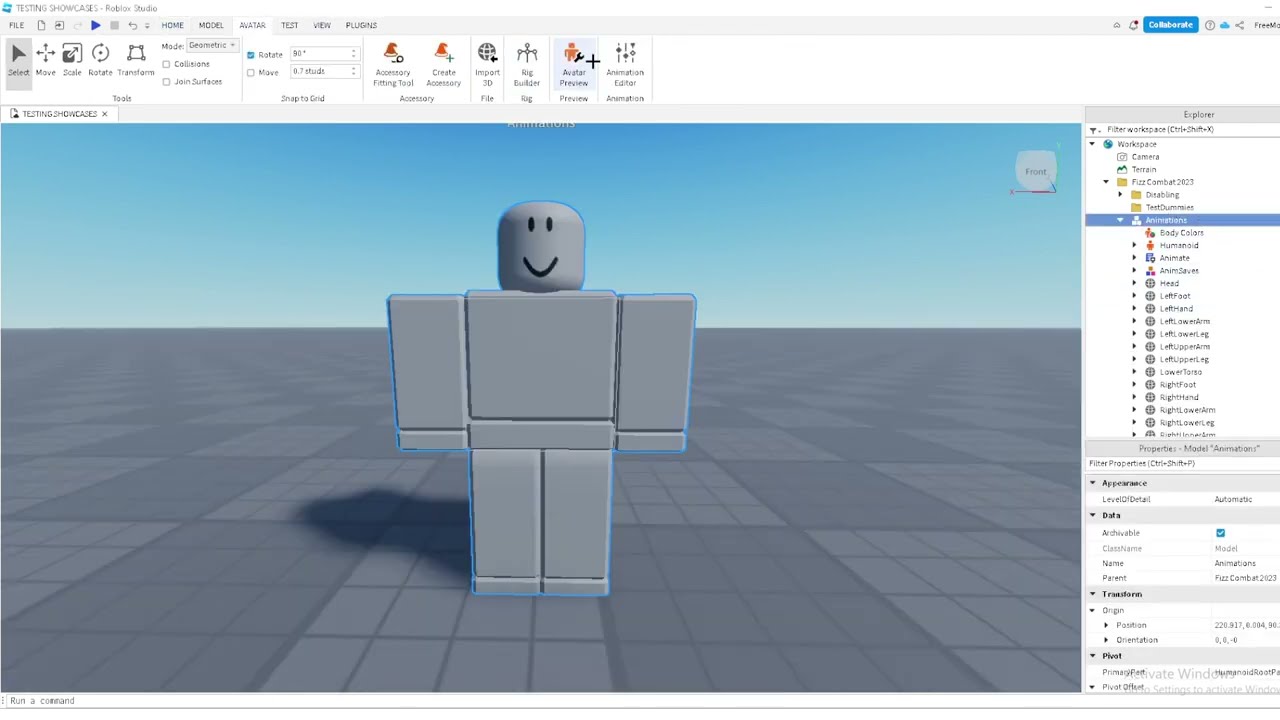This screenshot has width=1280, height=720.
Task: Toggle the Join Surfaces checkbox
Action: point(167,82)
